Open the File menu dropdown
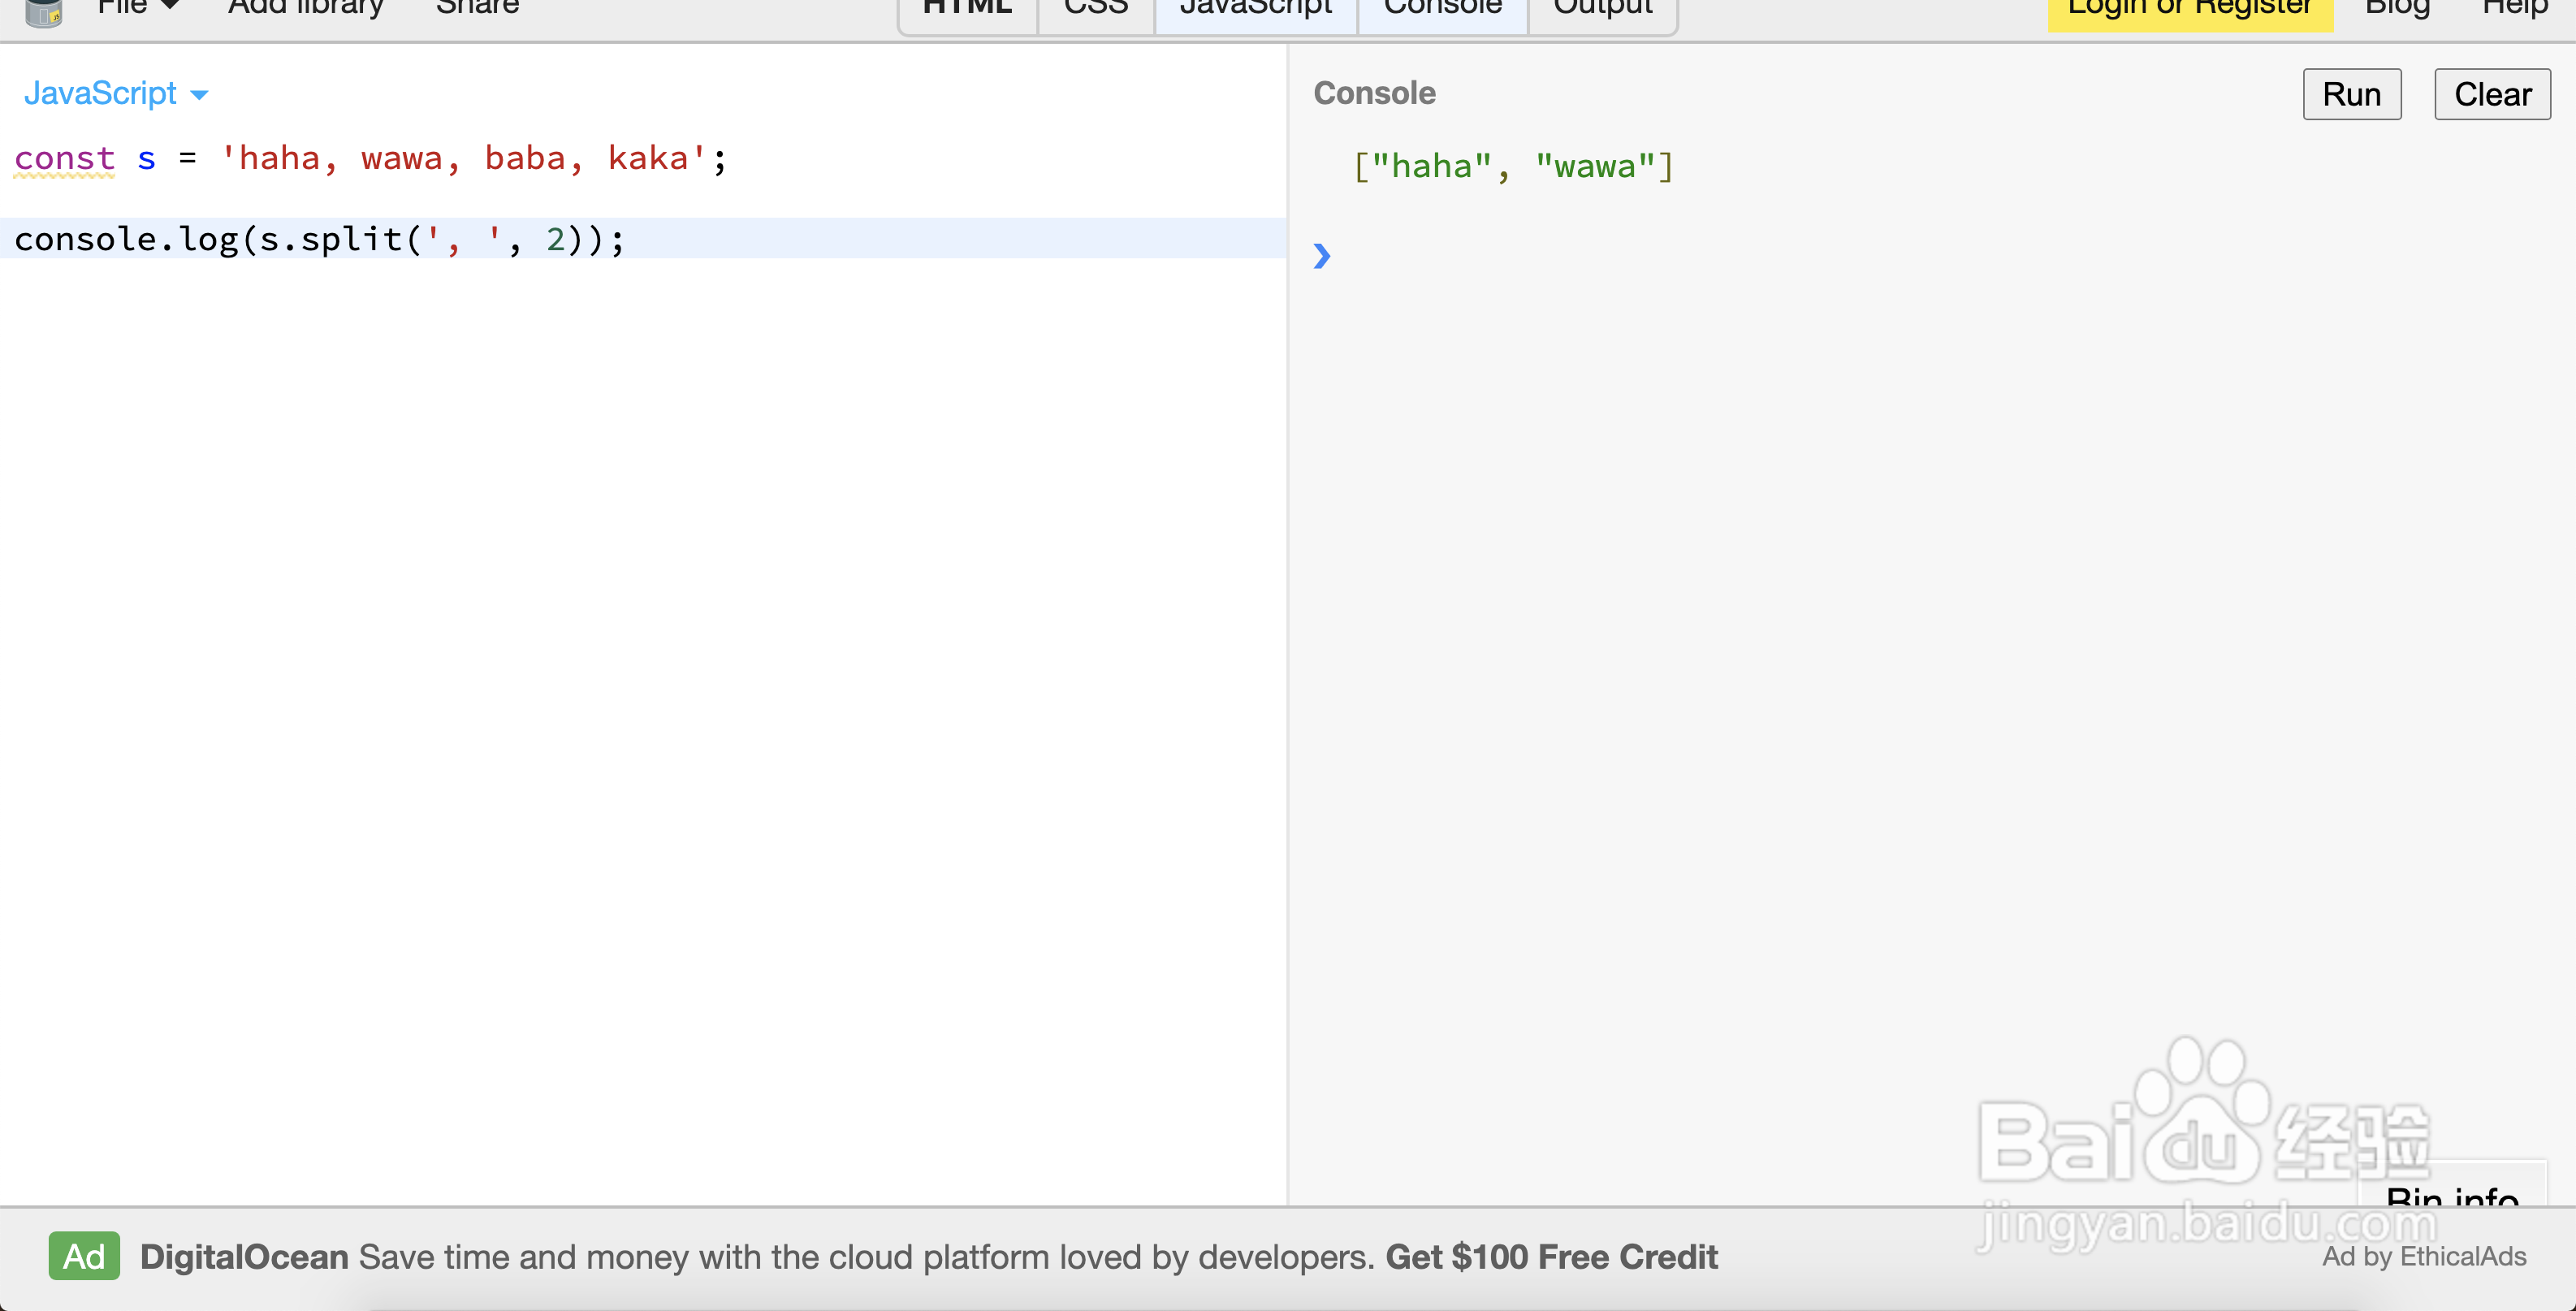2576x1311 pixels. pos(138,8)
